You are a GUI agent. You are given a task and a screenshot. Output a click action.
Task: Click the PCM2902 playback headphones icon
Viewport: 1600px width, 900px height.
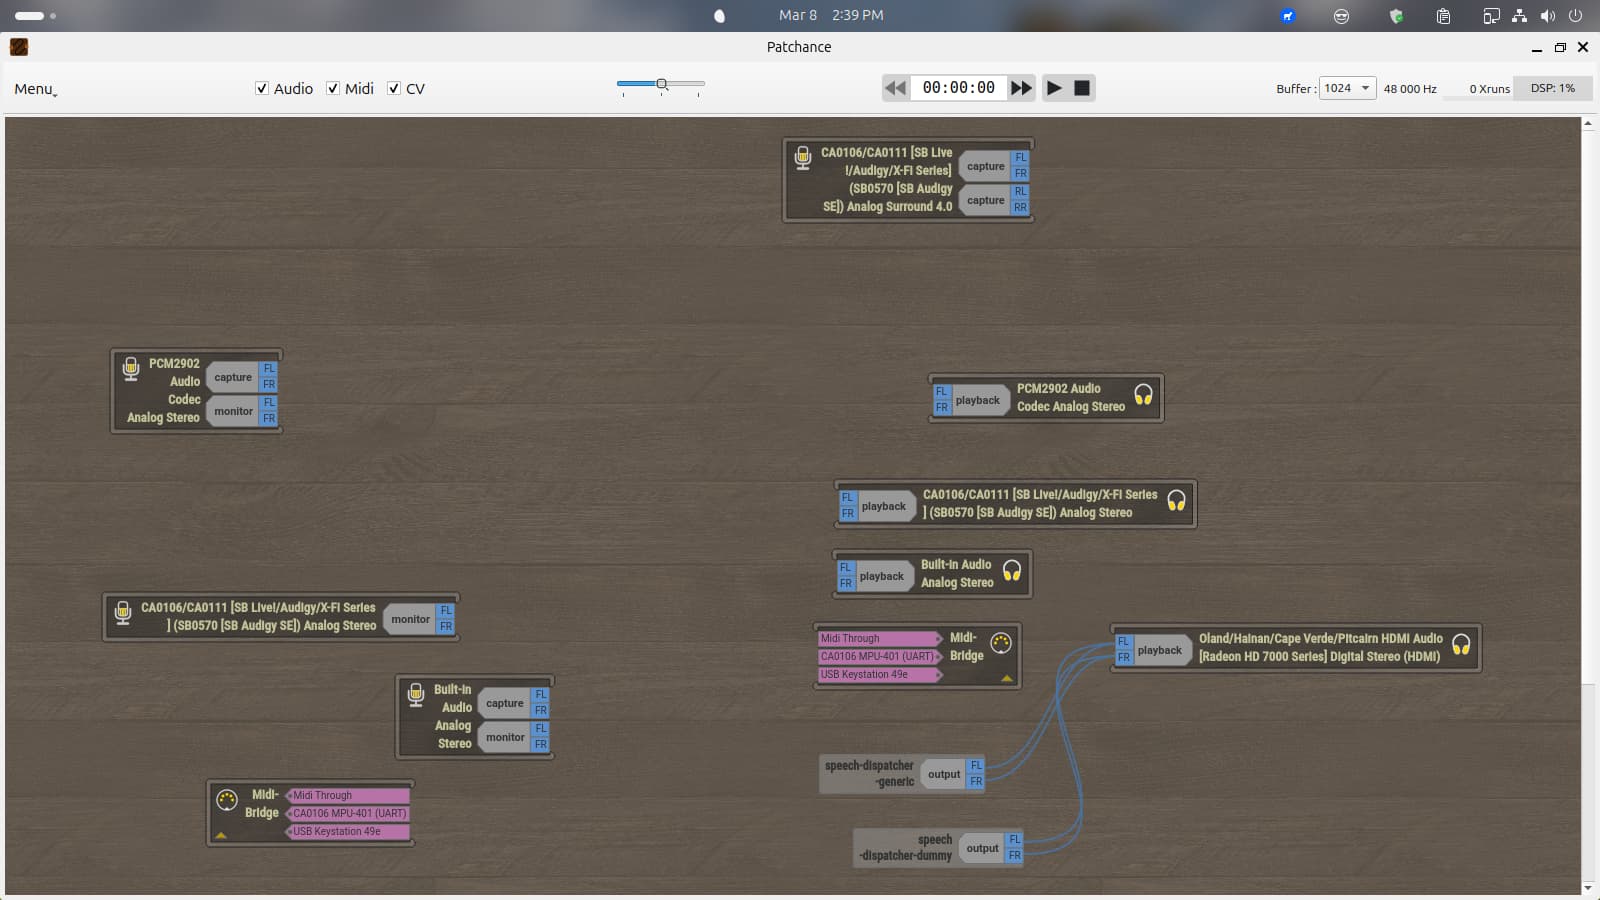pyautogui.click(x=1143, y=395)
